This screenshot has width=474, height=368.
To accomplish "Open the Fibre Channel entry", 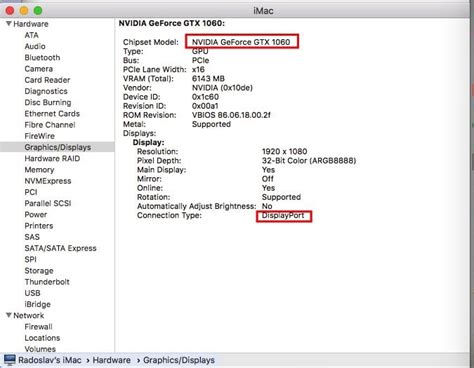I will click(50, 125).
